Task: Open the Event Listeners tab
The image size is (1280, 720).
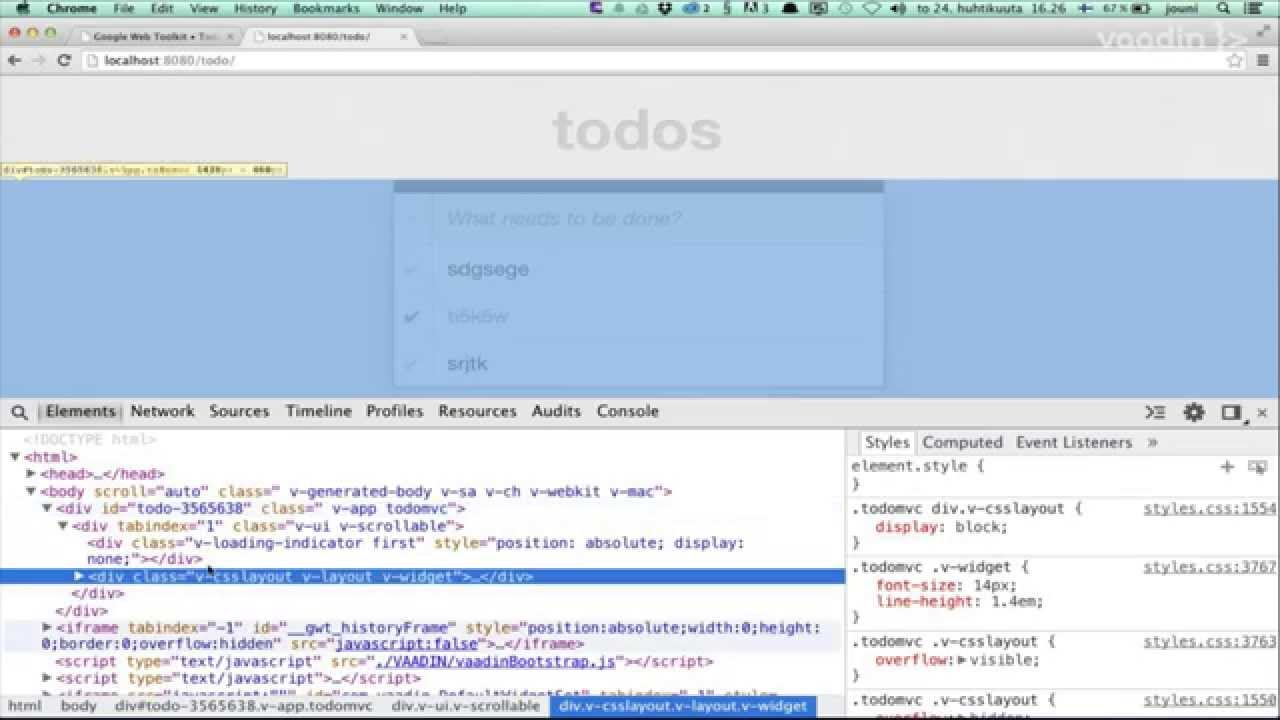Action: click(1074, 442)
